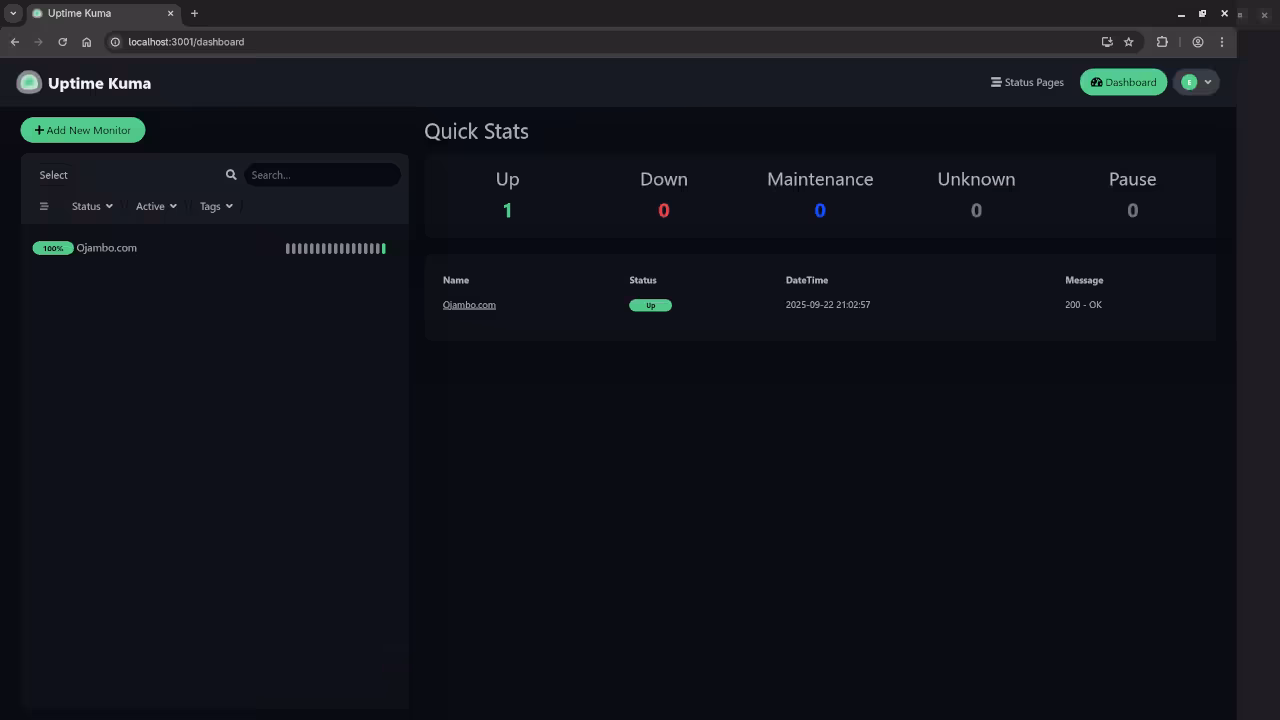Click the 100% uptime badge
1280x720 pixels.
click(x=53, y=248)
